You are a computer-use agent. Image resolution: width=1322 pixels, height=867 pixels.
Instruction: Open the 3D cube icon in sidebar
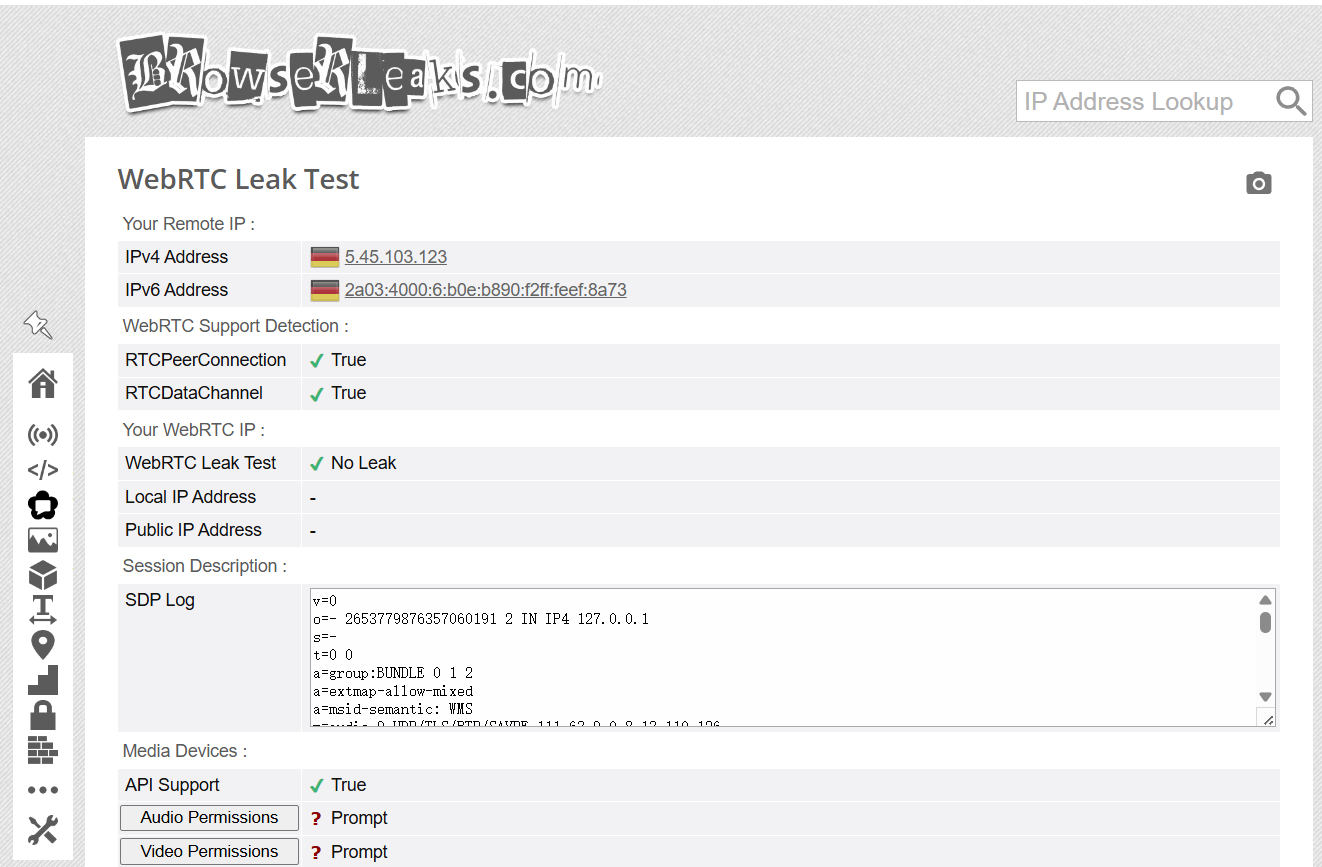click(x=43, y=575)
